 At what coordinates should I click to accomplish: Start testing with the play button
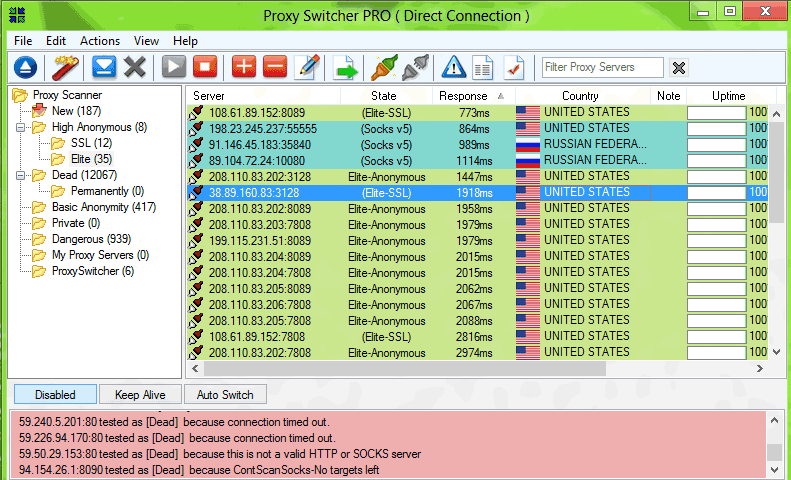pyautogui.click(x=174, y=67)
